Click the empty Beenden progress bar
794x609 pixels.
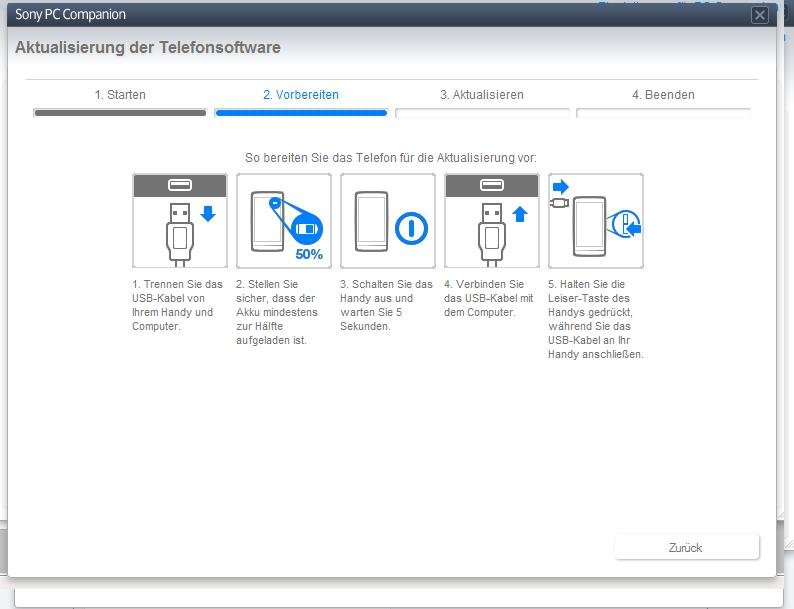point(663,113)
